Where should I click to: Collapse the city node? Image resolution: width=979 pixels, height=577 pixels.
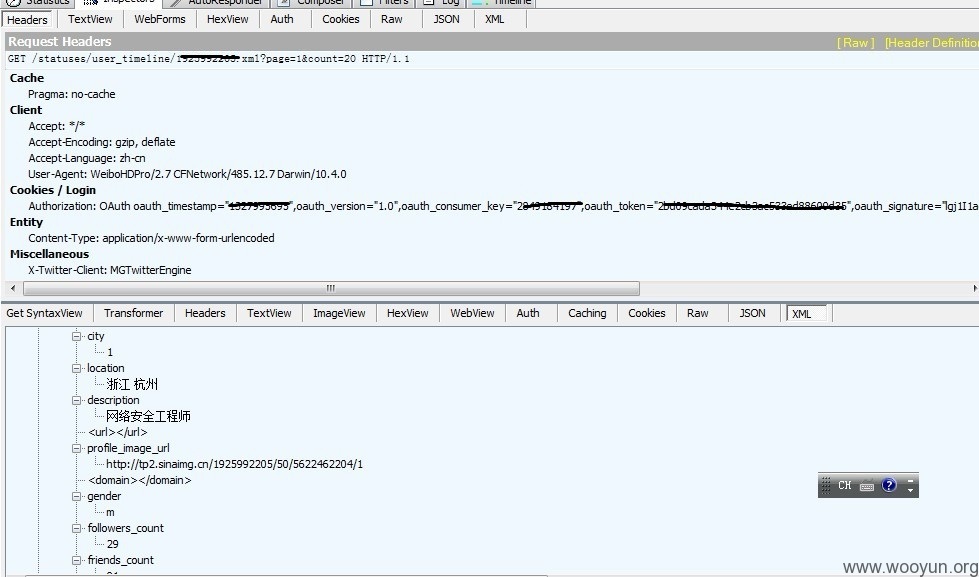coord(77,336)
